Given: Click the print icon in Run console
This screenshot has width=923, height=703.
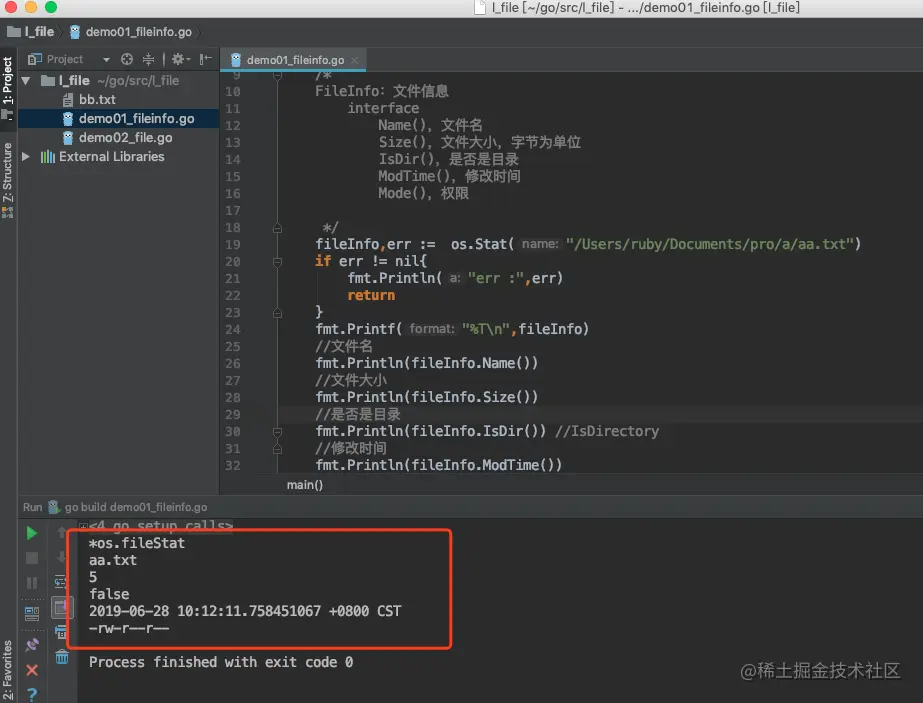Looking at the screenshot, I should [x=60, y=632].
